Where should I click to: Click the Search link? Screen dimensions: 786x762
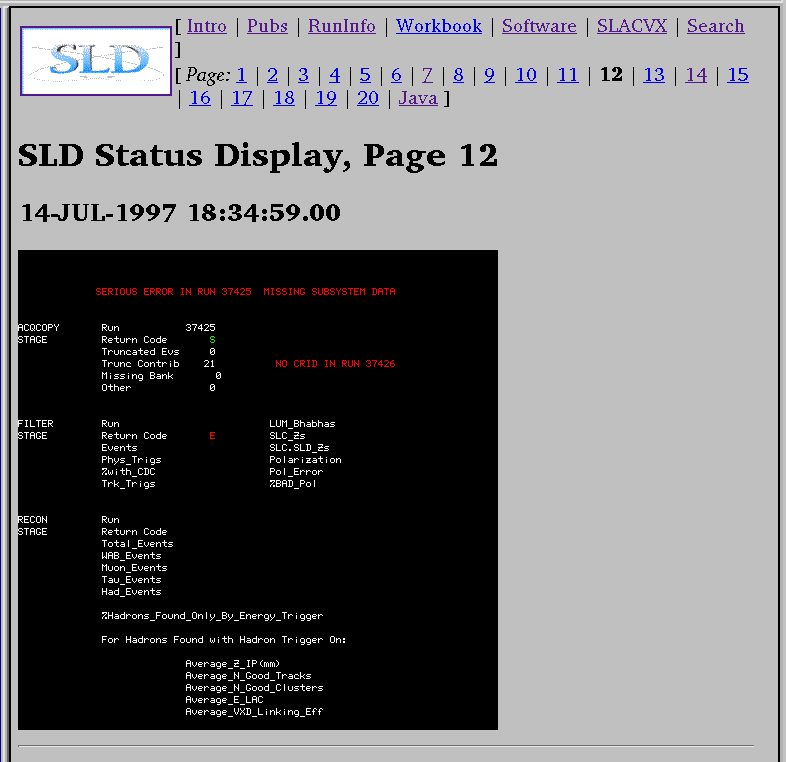[715, 26]
